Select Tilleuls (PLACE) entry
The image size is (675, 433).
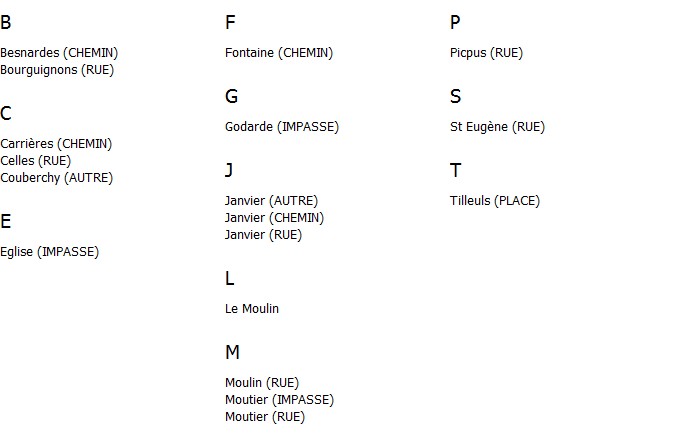click(495, 201)
